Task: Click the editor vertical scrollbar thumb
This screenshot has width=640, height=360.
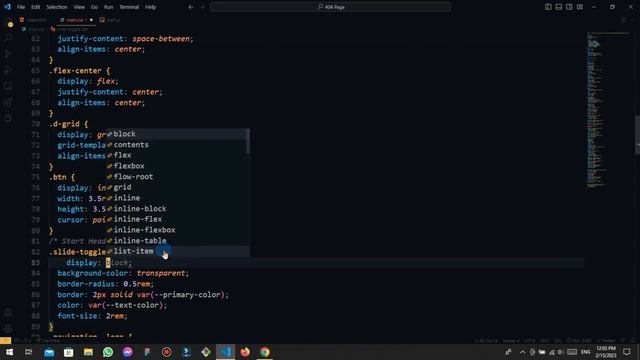Action: point(638,135)
